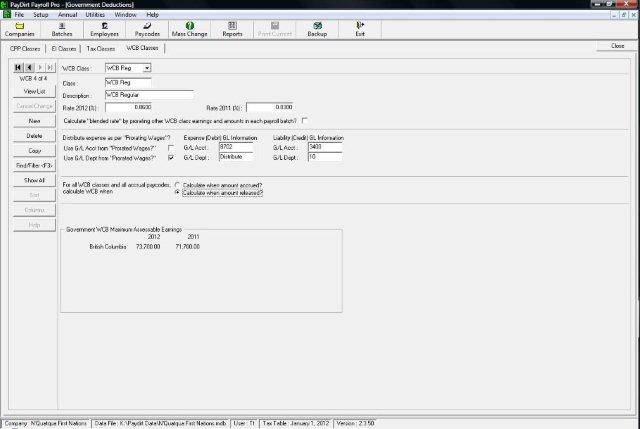Go to previous WCB record
Viewport: 640px width, 429px height.
coord(29,66)
